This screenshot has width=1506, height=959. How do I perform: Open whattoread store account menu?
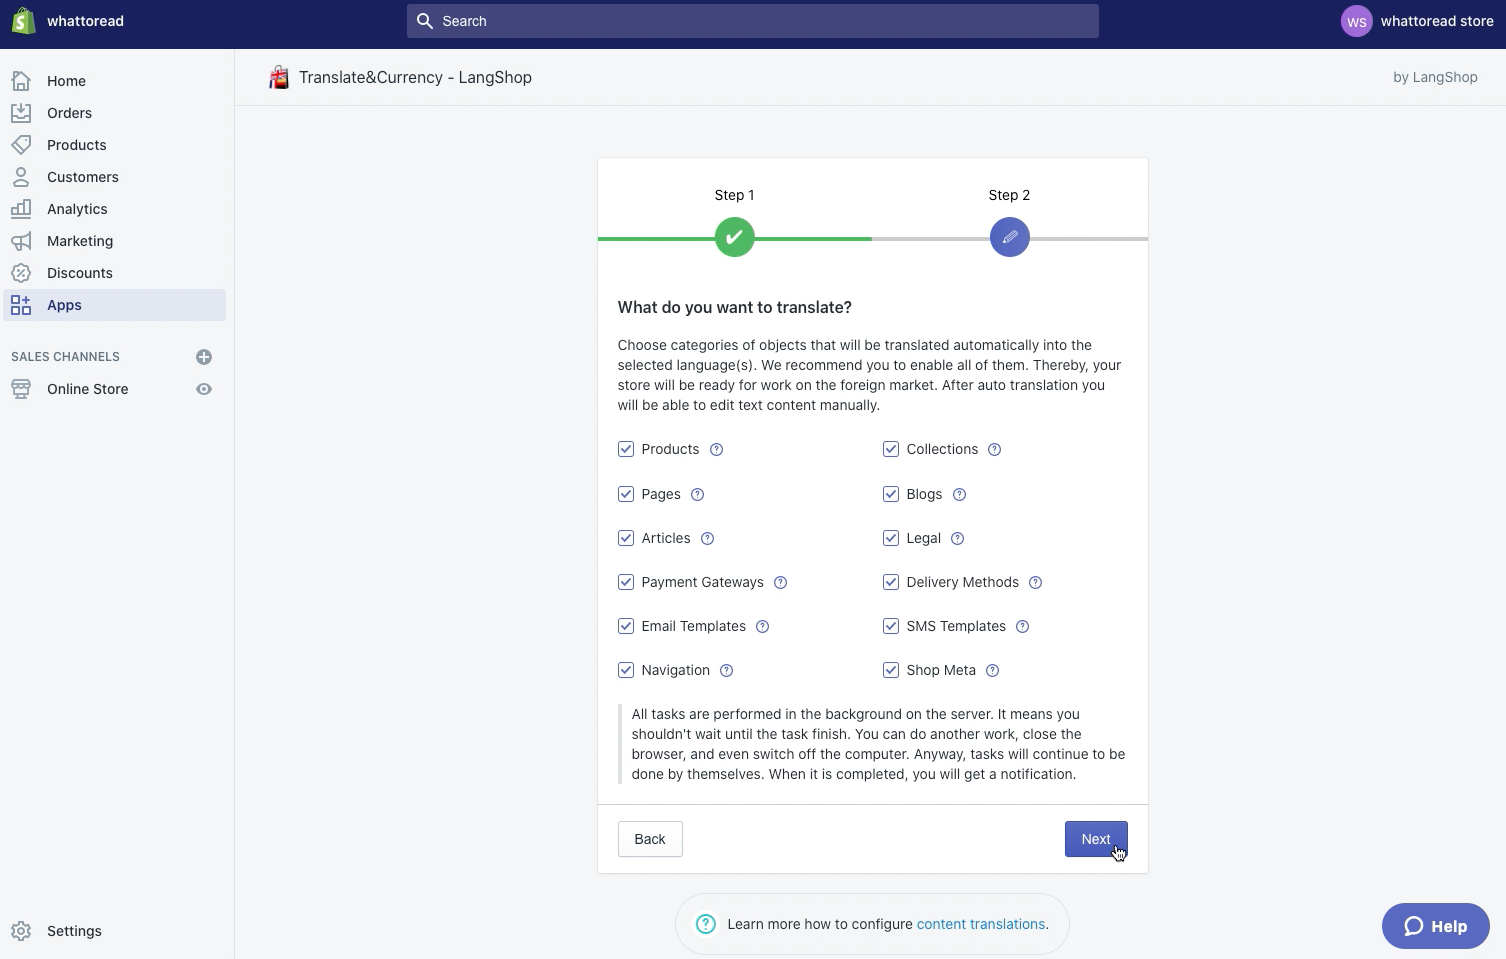point(1417,21)
